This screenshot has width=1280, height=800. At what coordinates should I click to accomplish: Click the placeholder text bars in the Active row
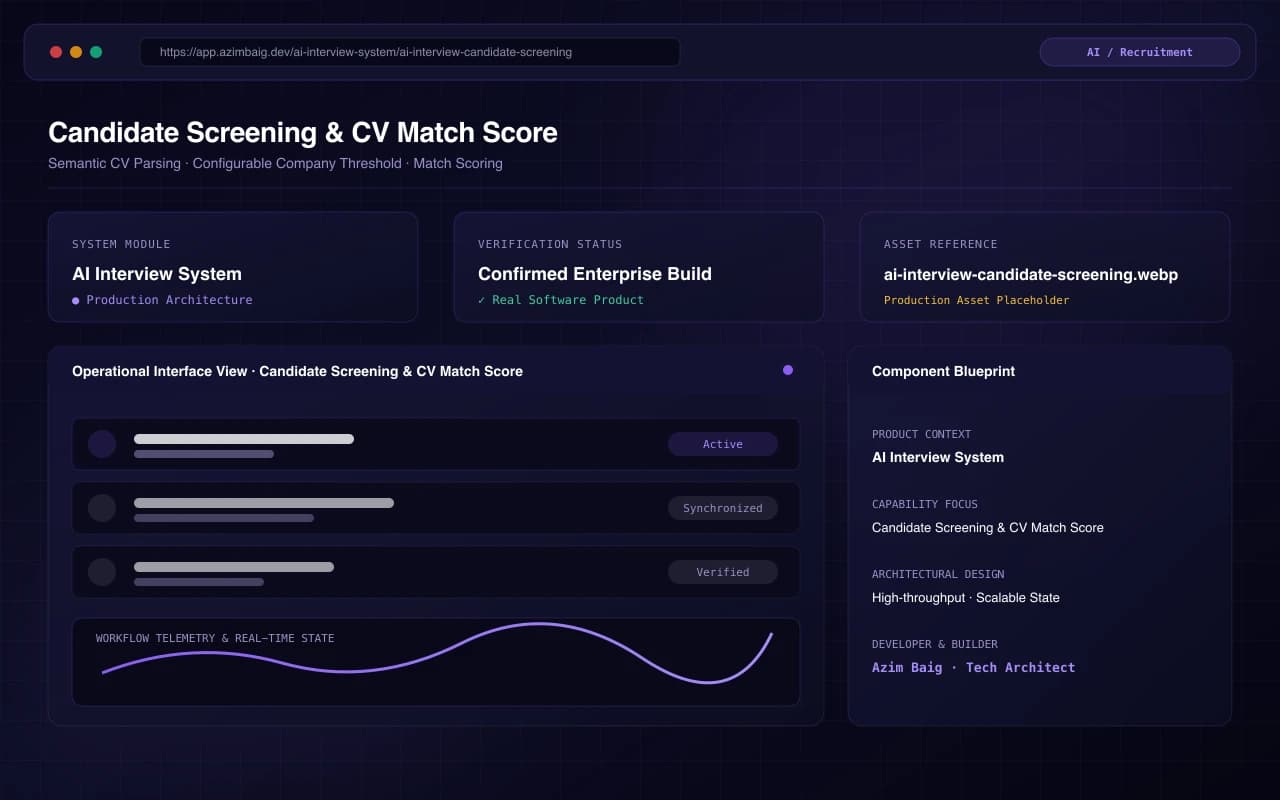pyautogui.click(x=244, y=446)
